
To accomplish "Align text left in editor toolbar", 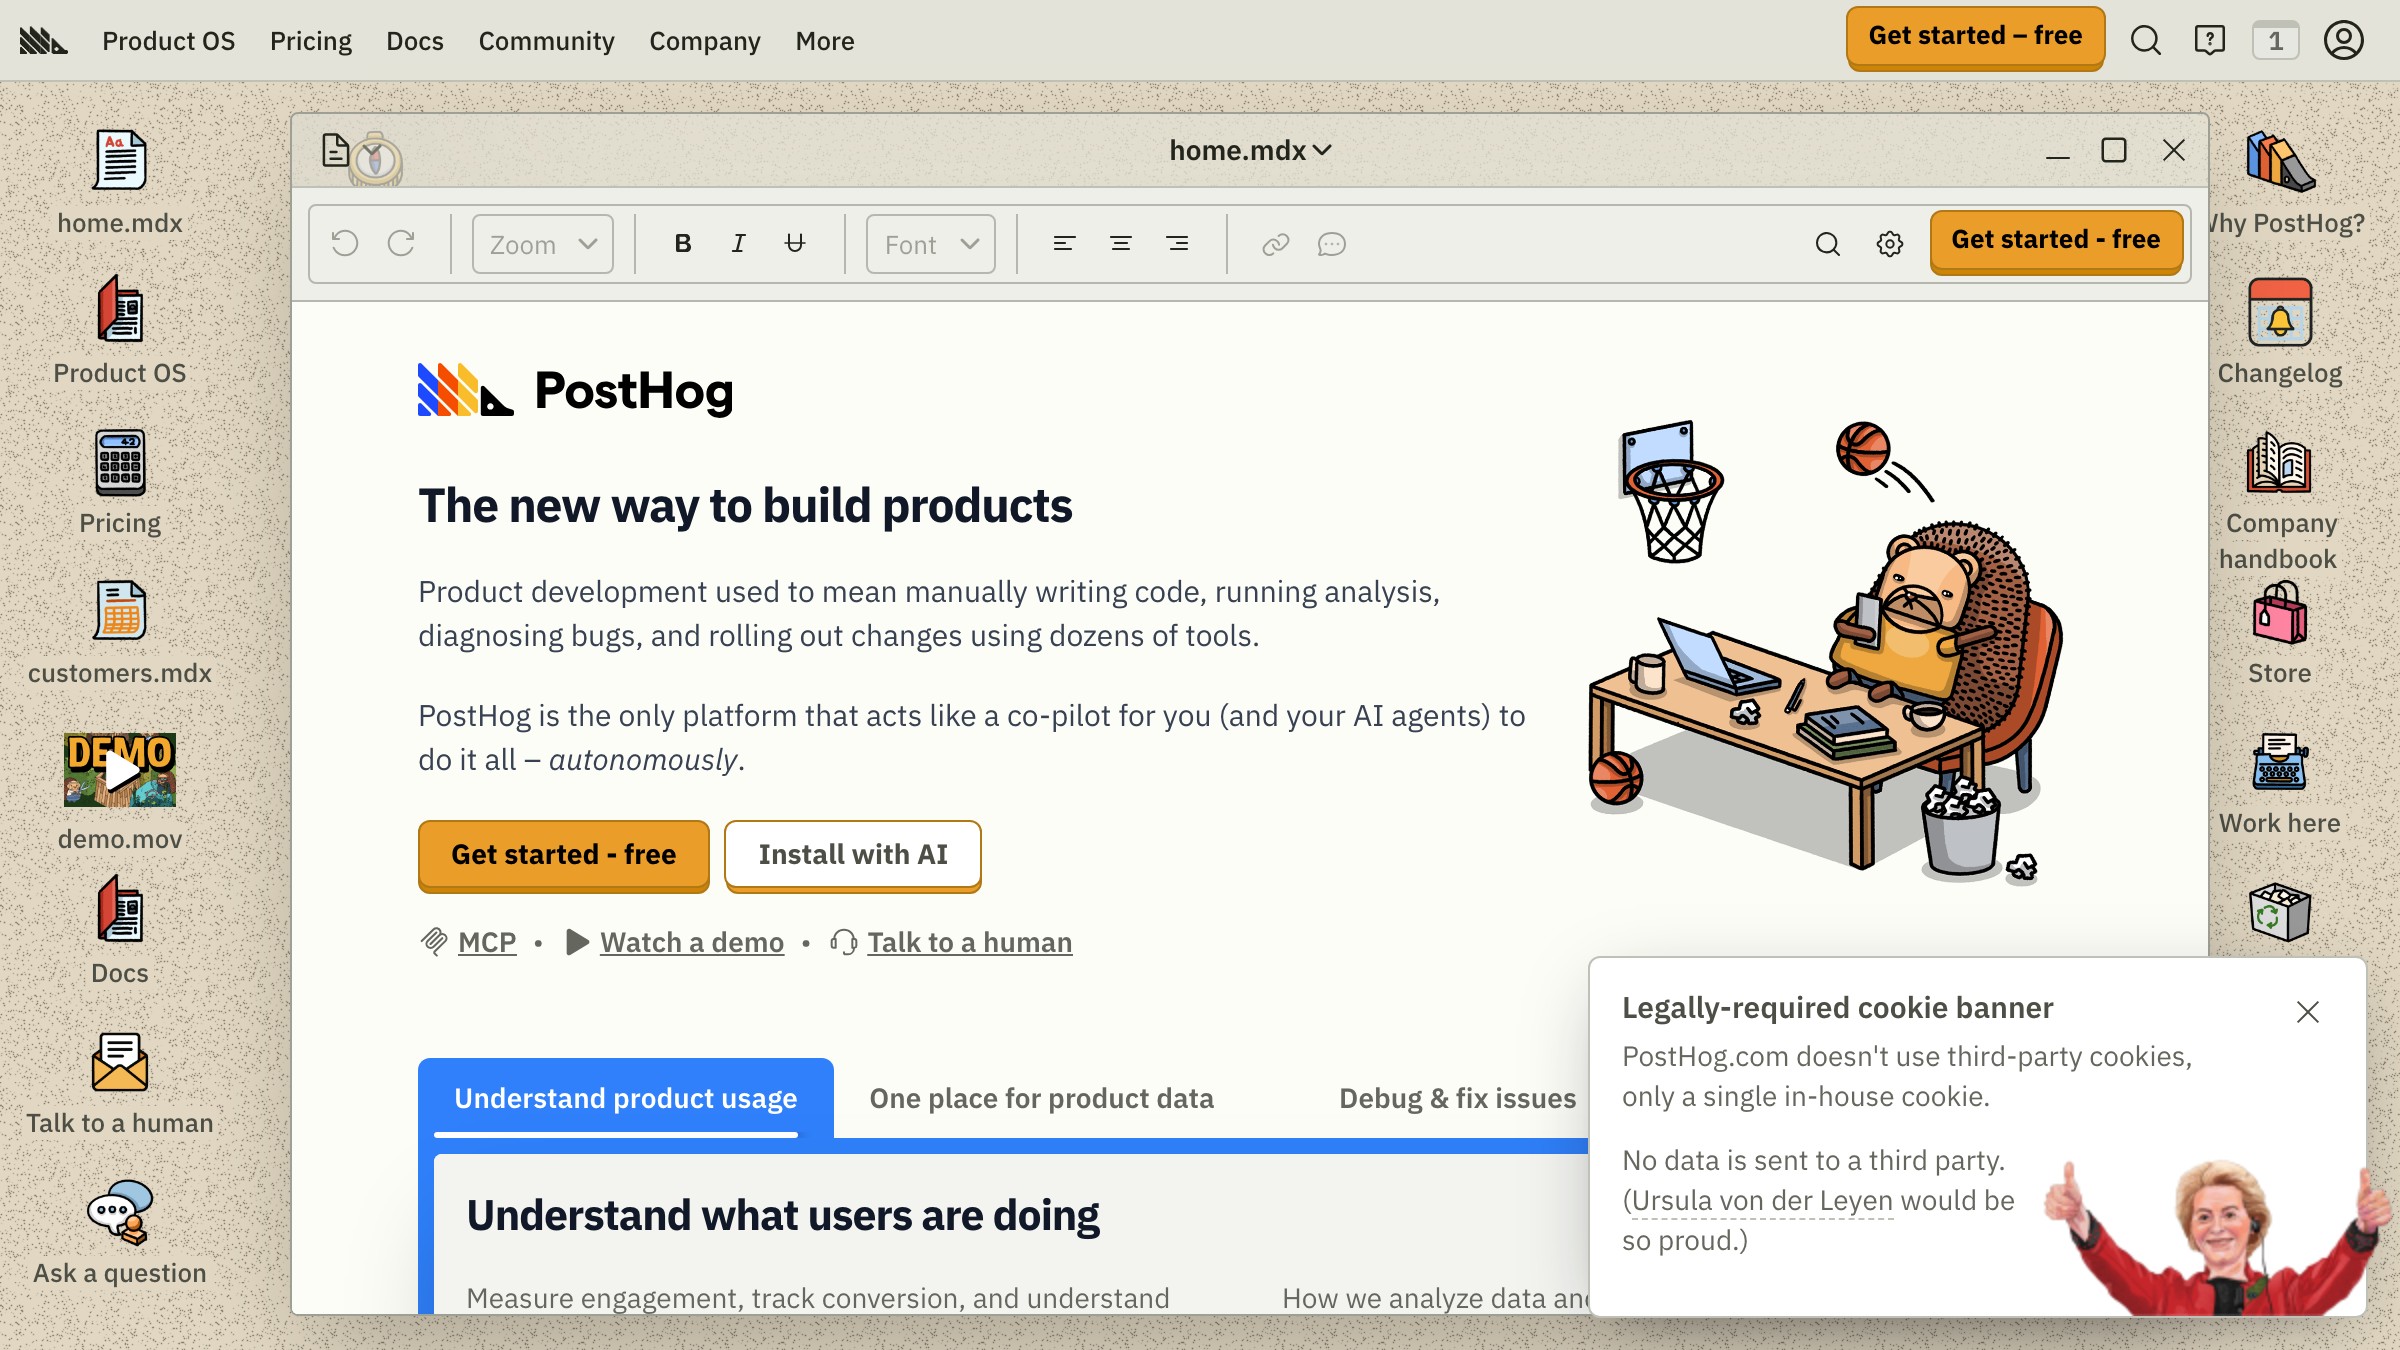I will 1064,244.
